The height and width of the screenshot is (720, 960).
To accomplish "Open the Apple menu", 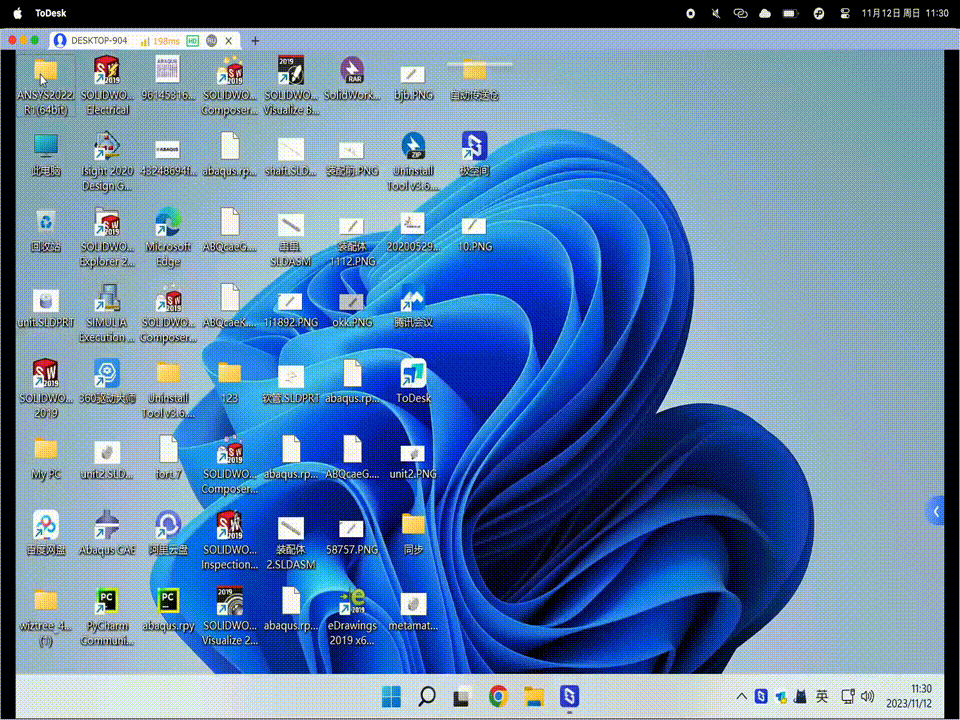I will click(x=18, y=13).
